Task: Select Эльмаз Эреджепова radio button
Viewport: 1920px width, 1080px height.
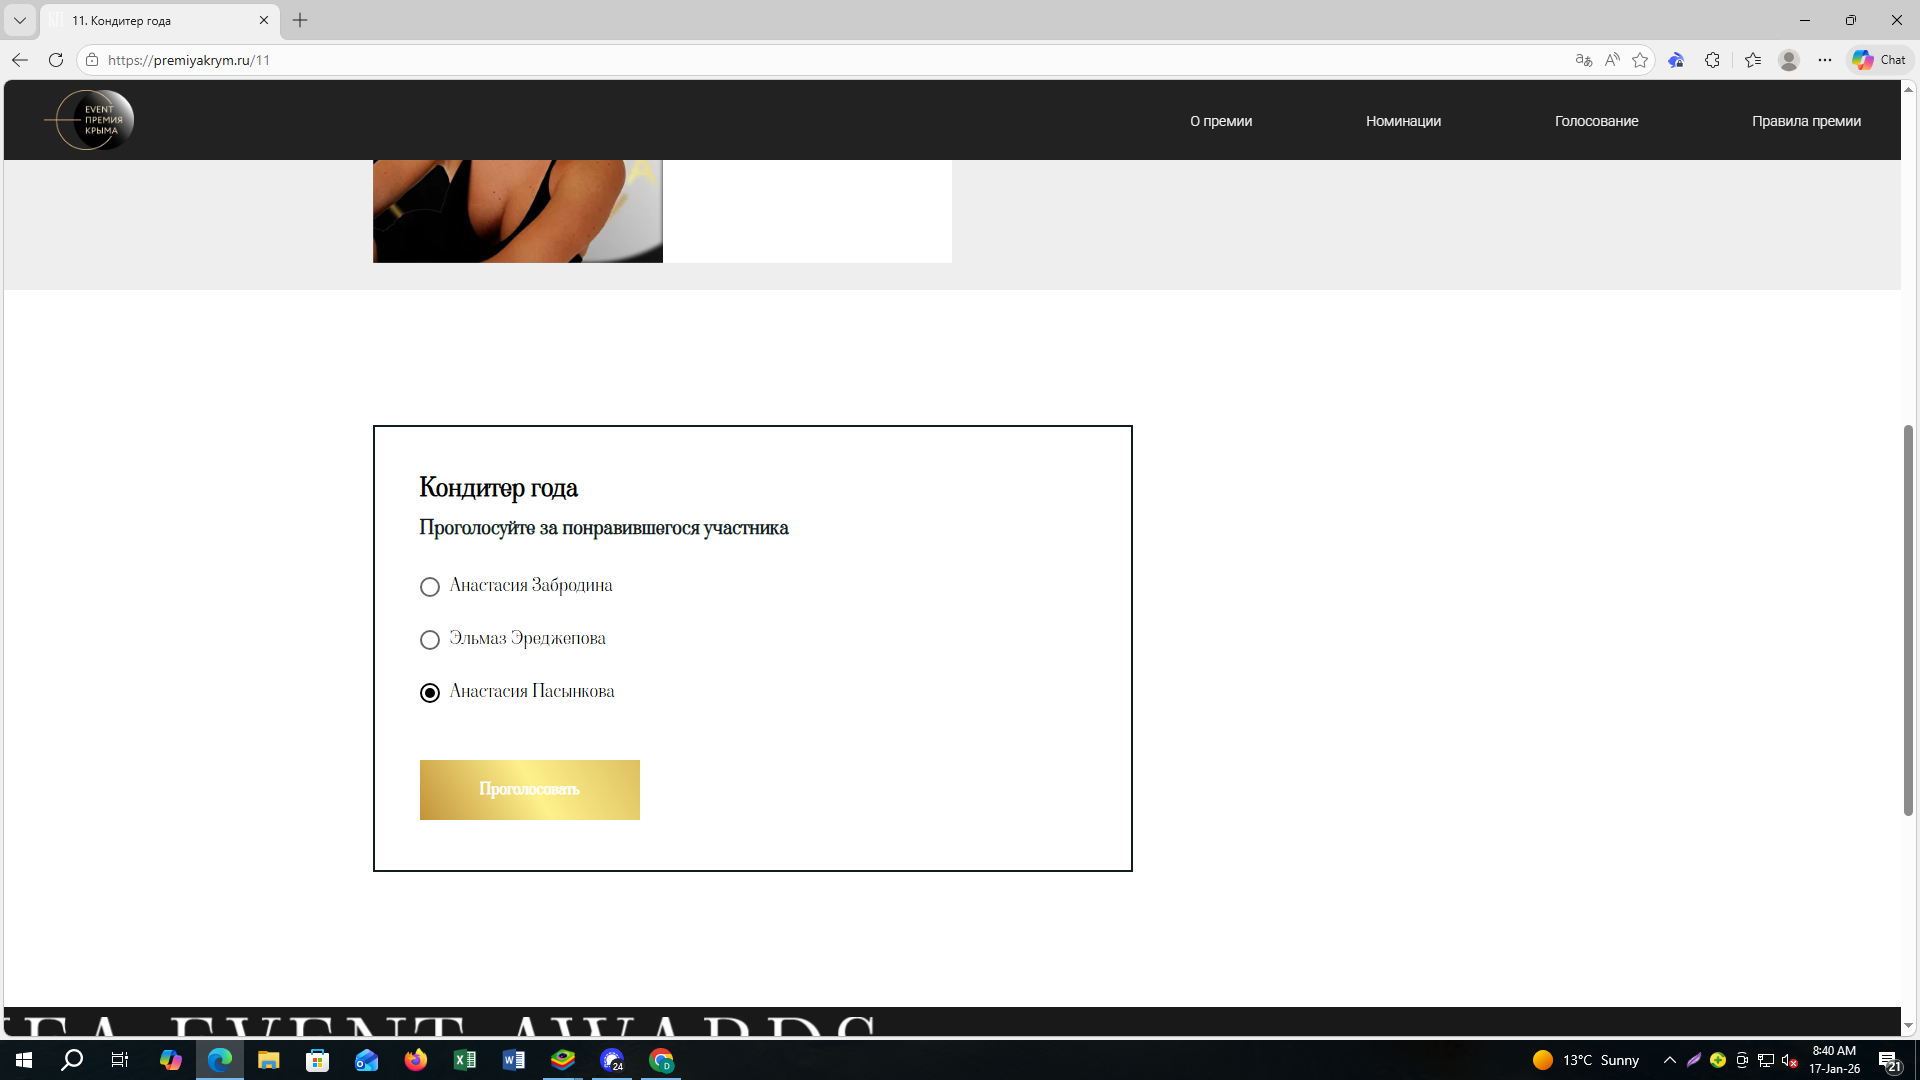Action: coord(430,640)
